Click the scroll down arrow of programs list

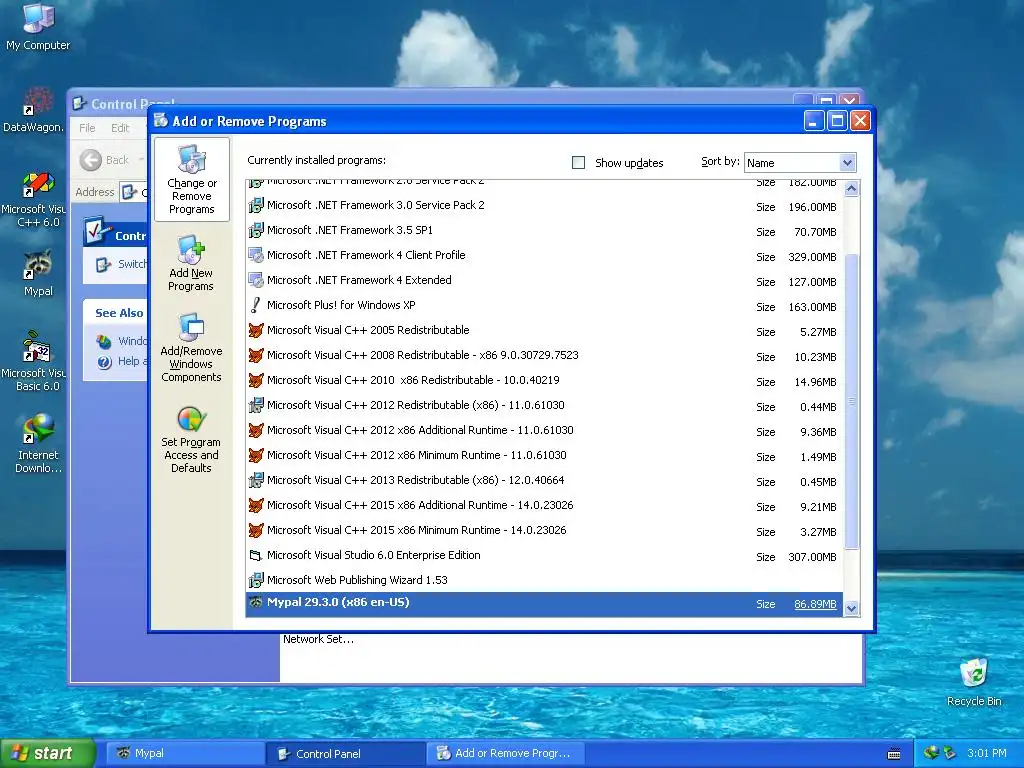coord(851,609)
